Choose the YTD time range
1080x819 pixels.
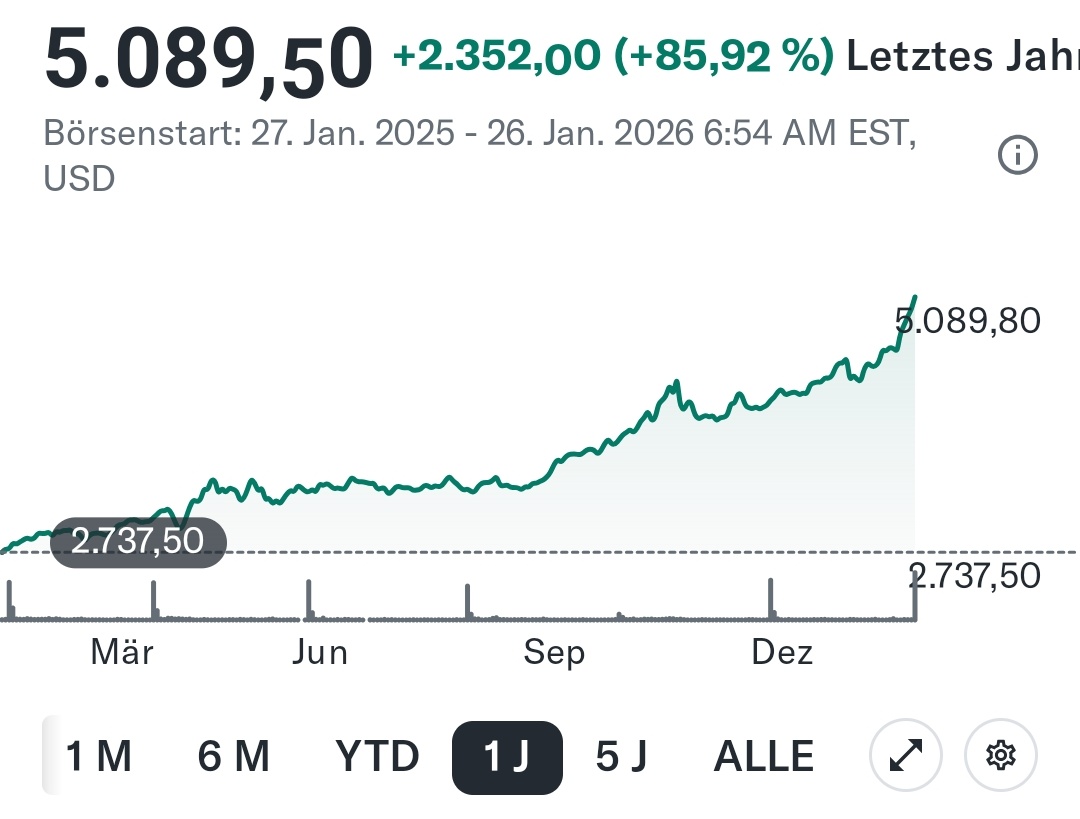point(377,757)
